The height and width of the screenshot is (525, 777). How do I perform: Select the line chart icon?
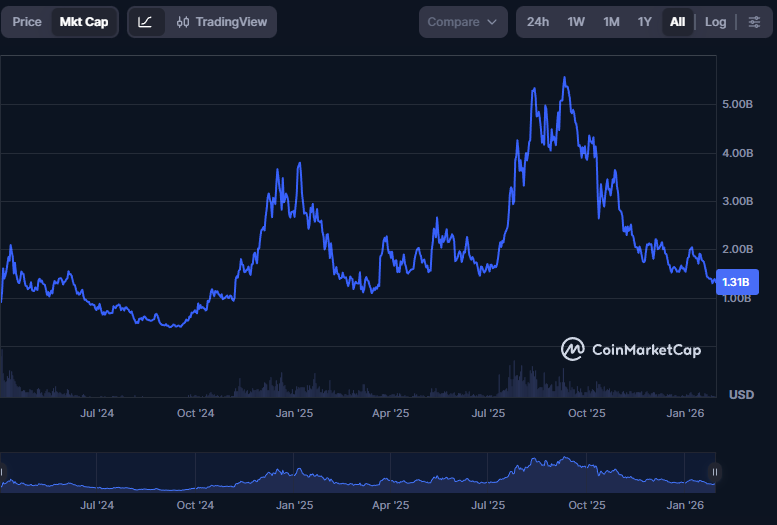[x=145, y=22]
